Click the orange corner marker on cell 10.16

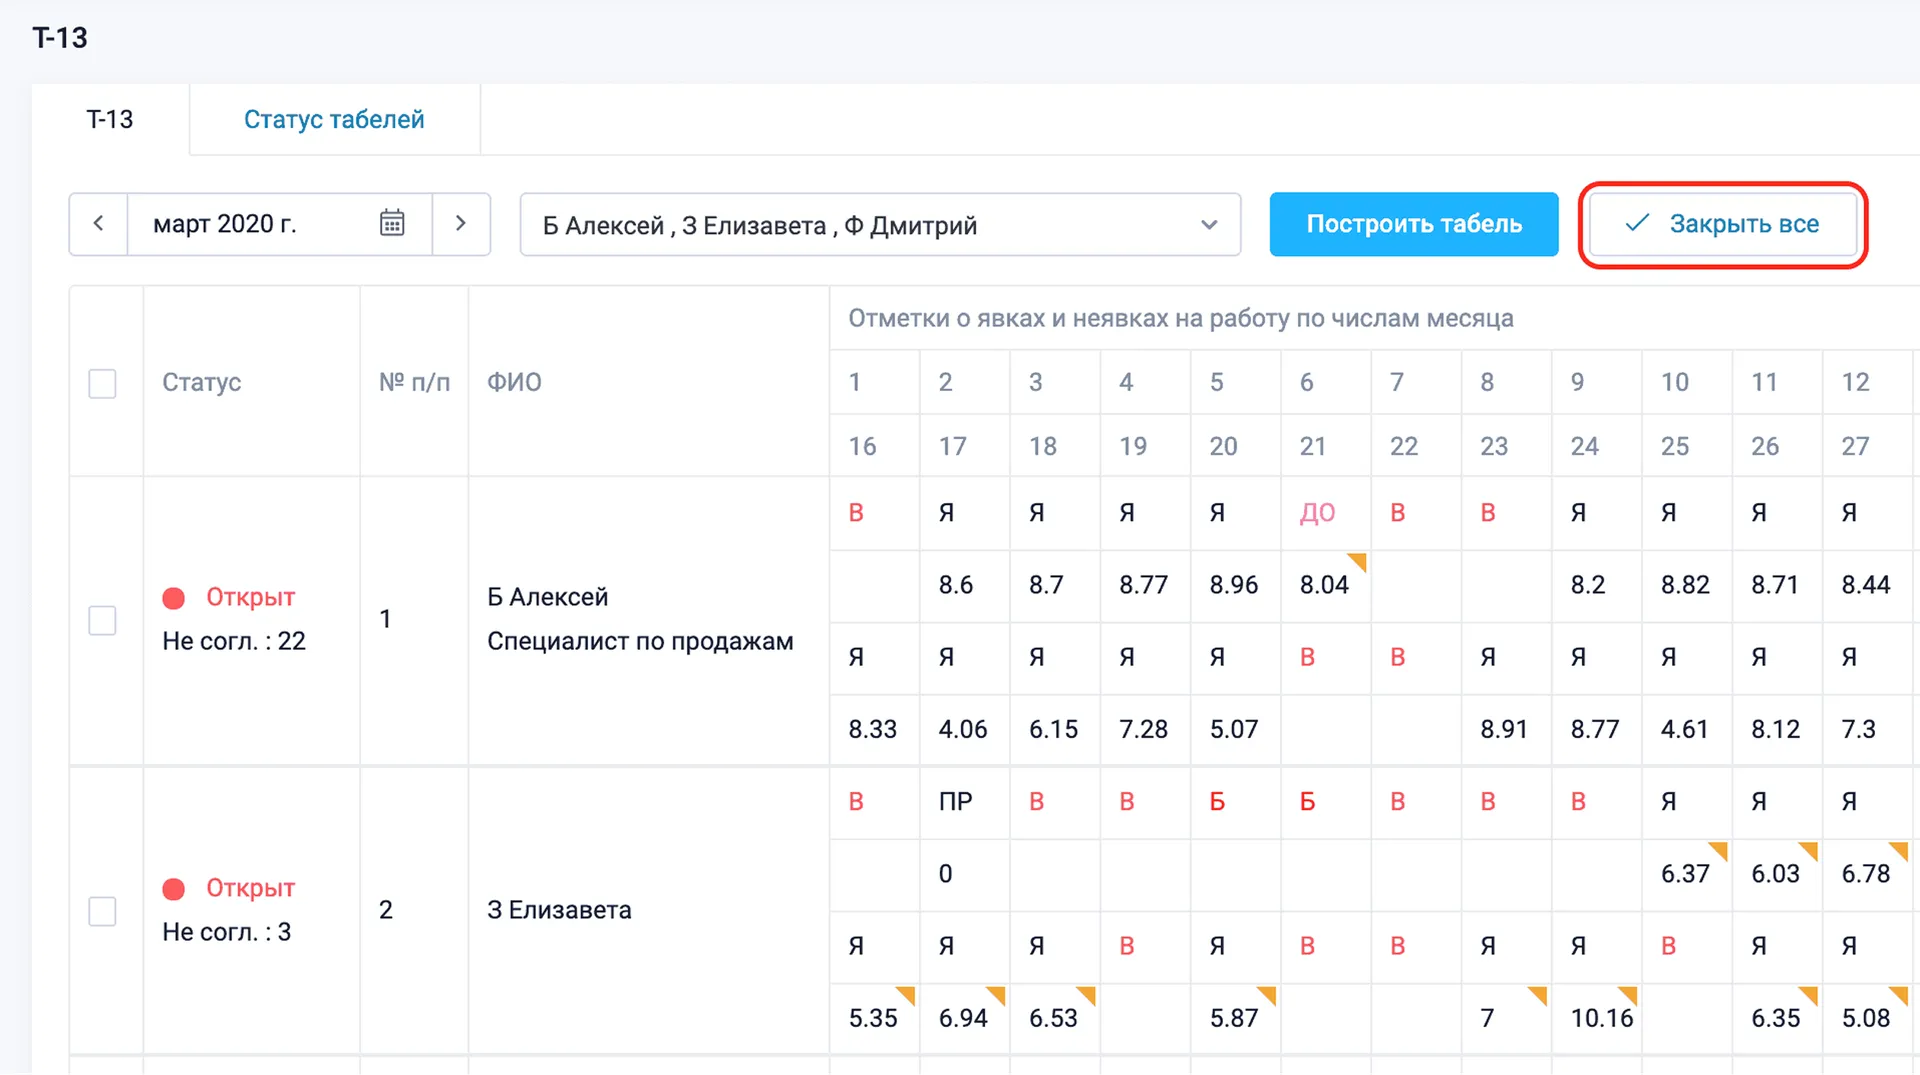click(x=1630, y=995)
